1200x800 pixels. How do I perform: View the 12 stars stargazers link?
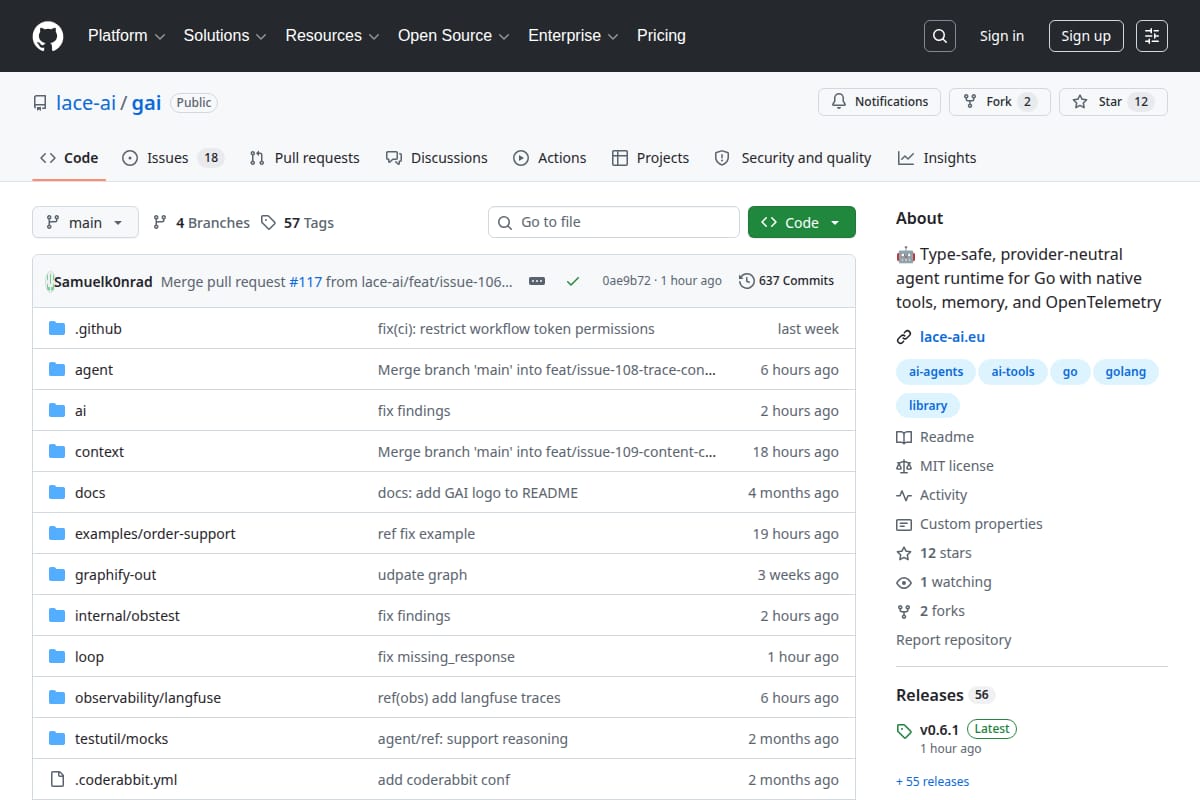point(934,553)
